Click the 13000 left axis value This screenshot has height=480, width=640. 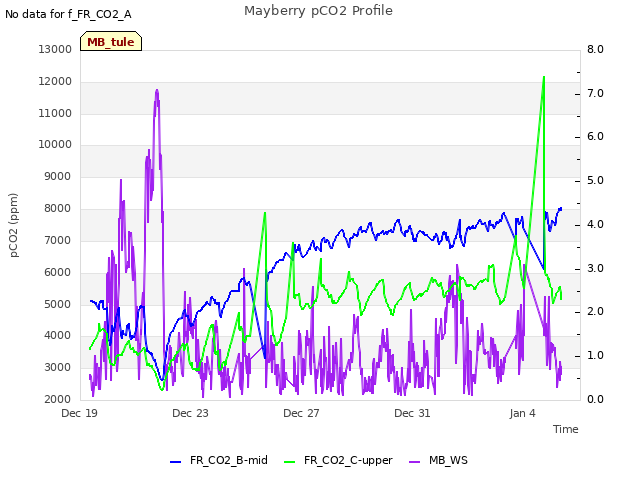click(x=55, y=49)
